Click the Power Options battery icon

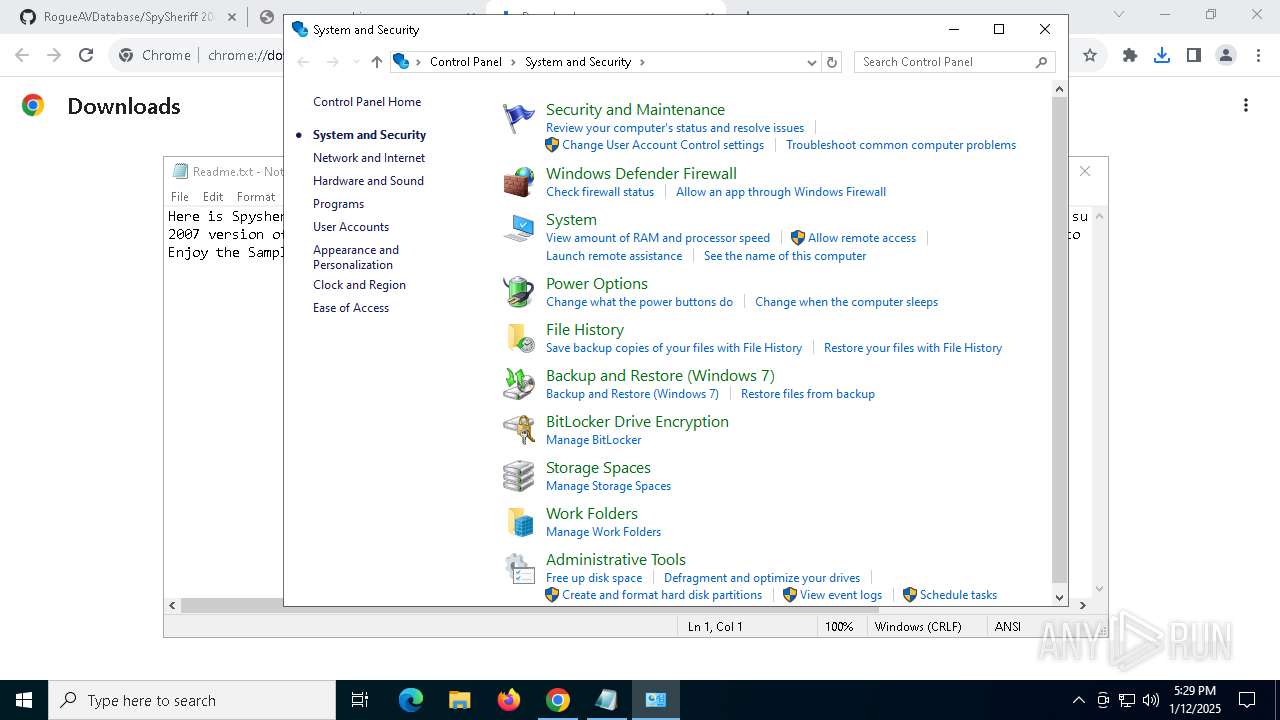click(x=518, y=292)
